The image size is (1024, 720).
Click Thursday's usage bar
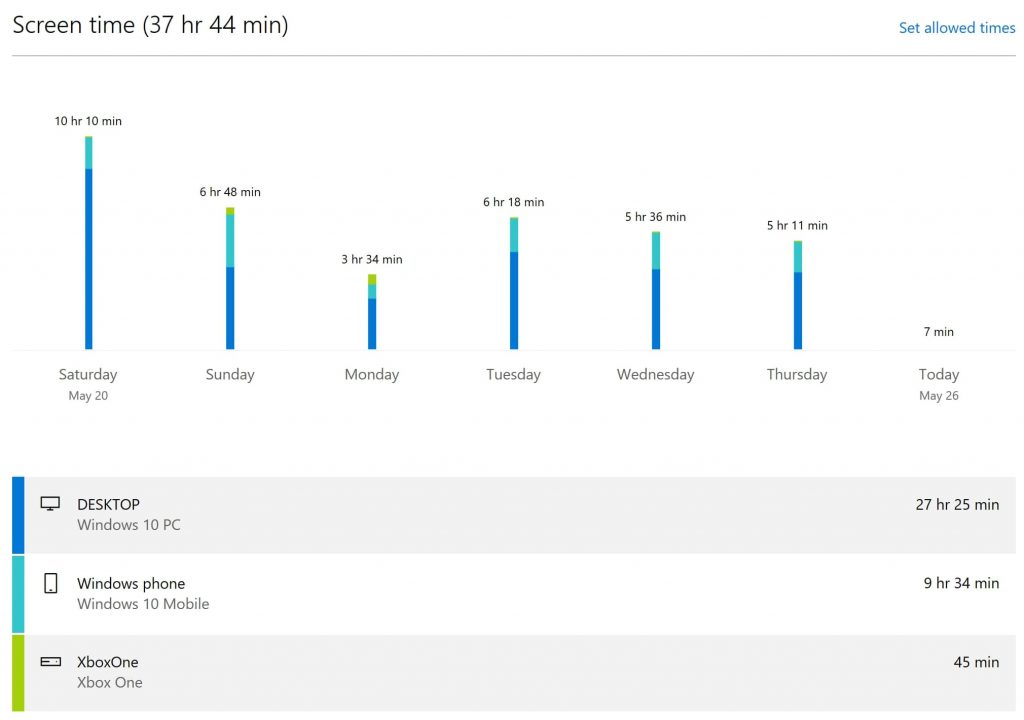tap(796, 295)
